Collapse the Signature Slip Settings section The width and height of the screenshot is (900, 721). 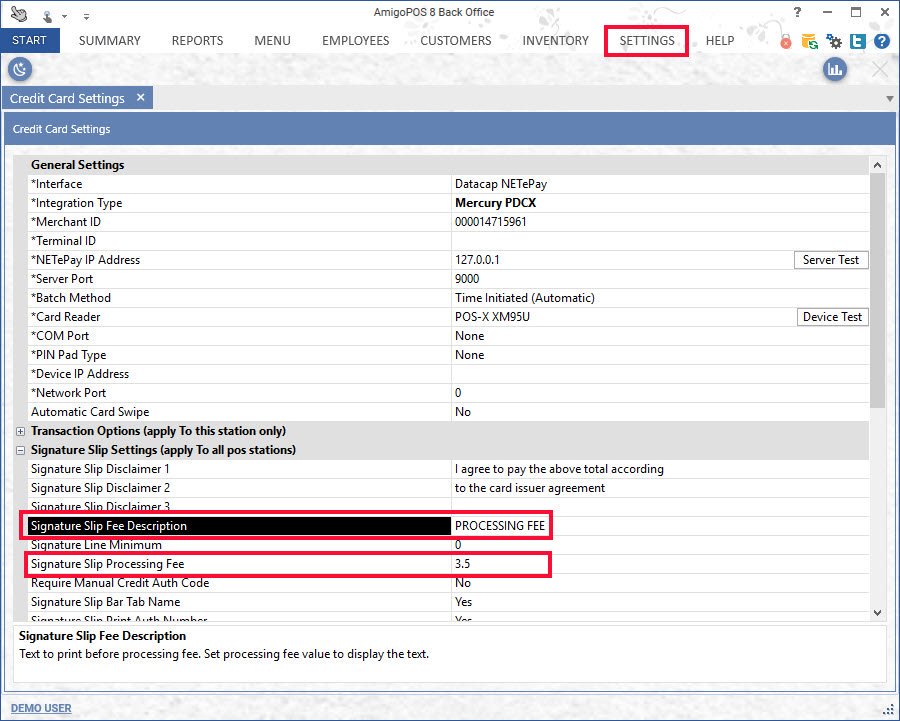(x=21, y=450)
